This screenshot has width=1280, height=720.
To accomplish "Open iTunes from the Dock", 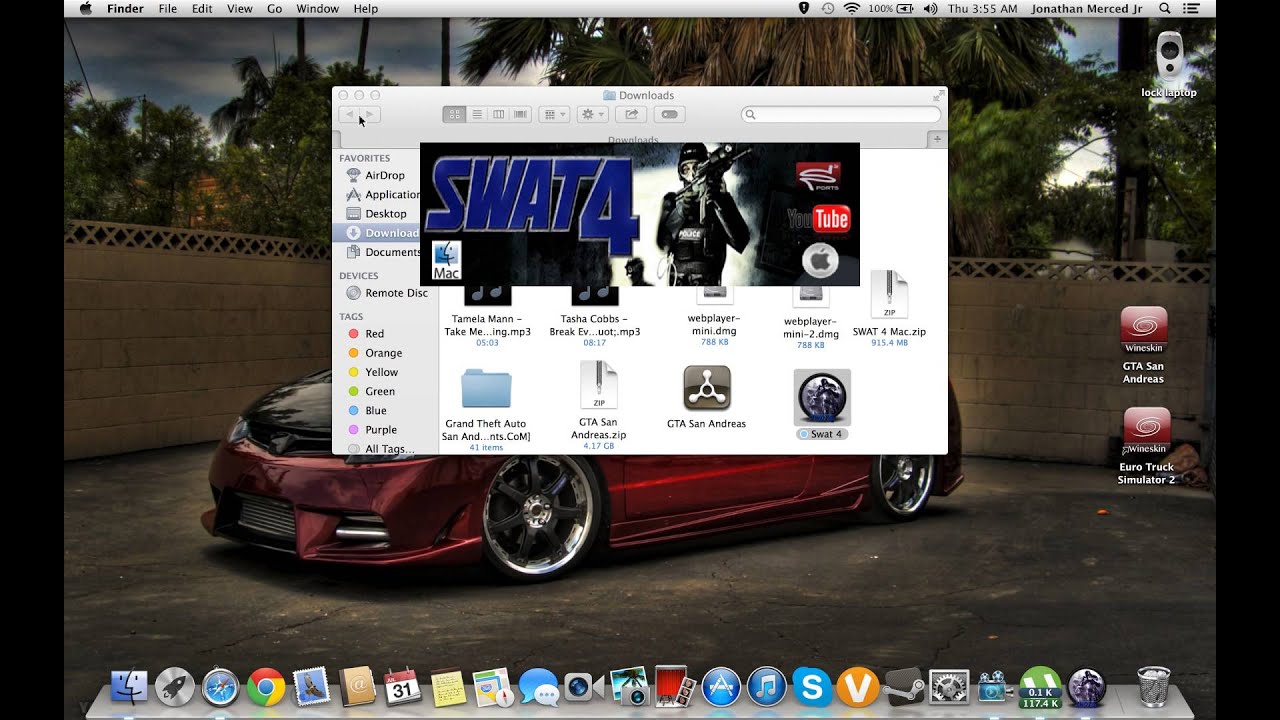I will tap(767, 687).
